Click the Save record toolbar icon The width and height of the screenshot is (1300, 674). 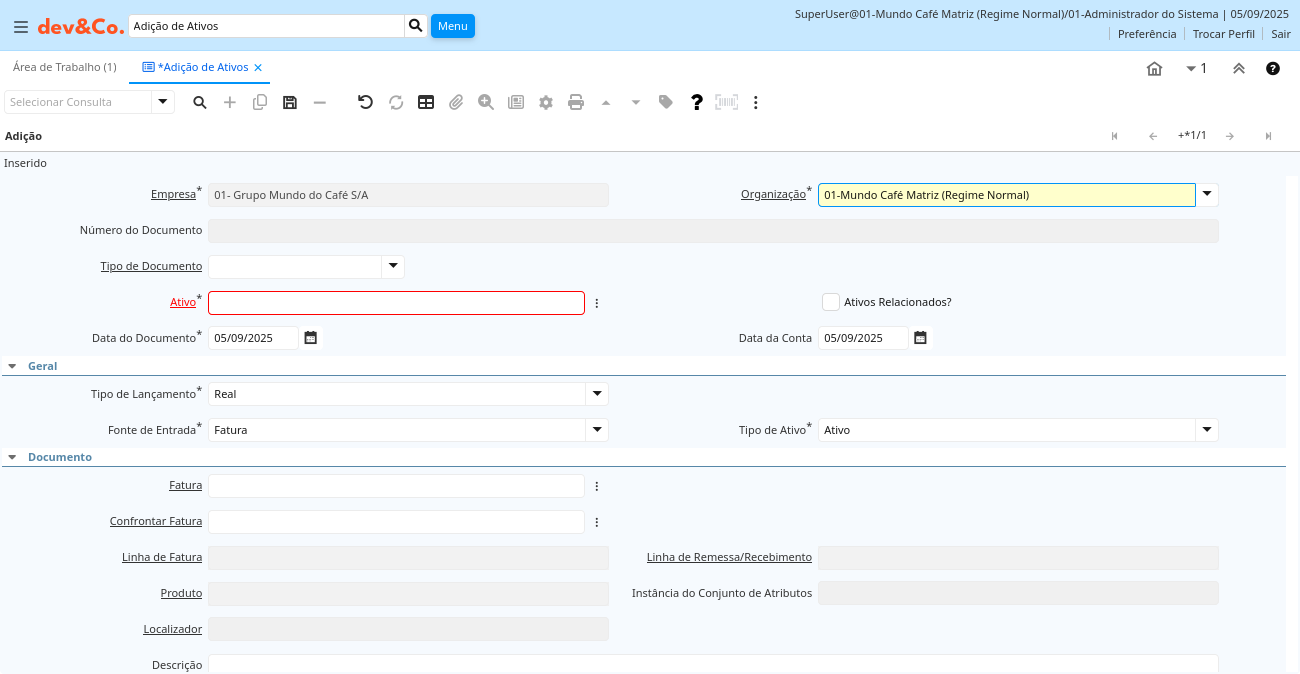(x=290, y=102)
